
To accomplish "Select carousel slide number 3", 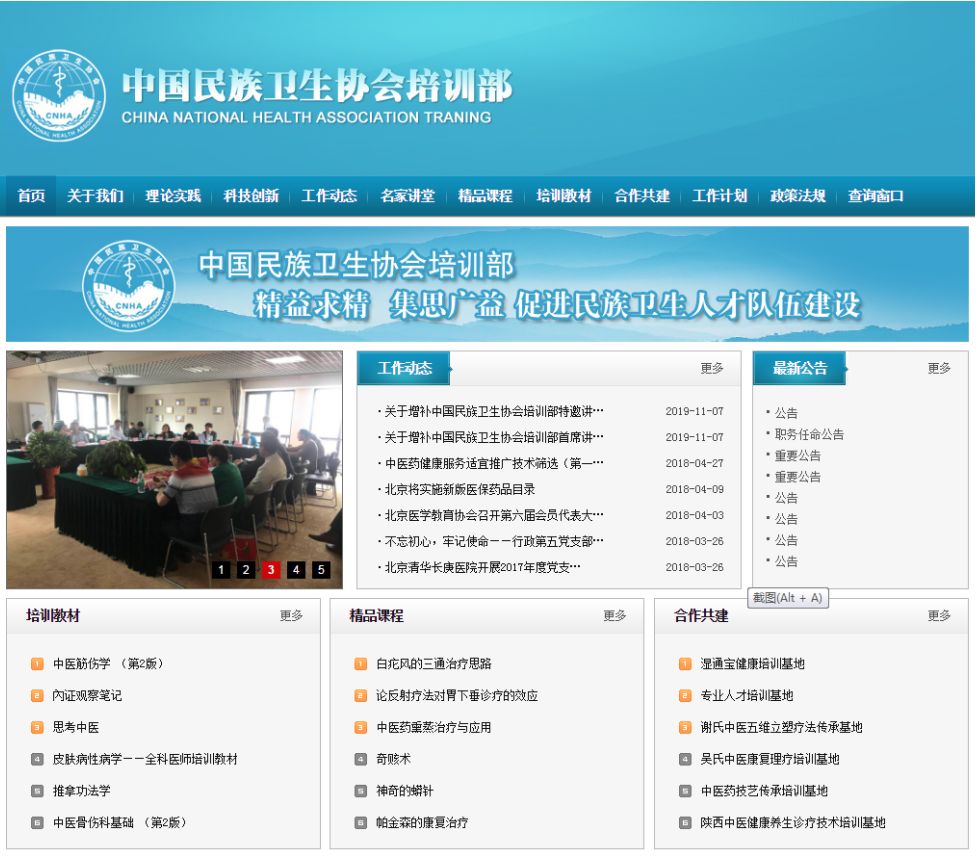I will (271, 571).
